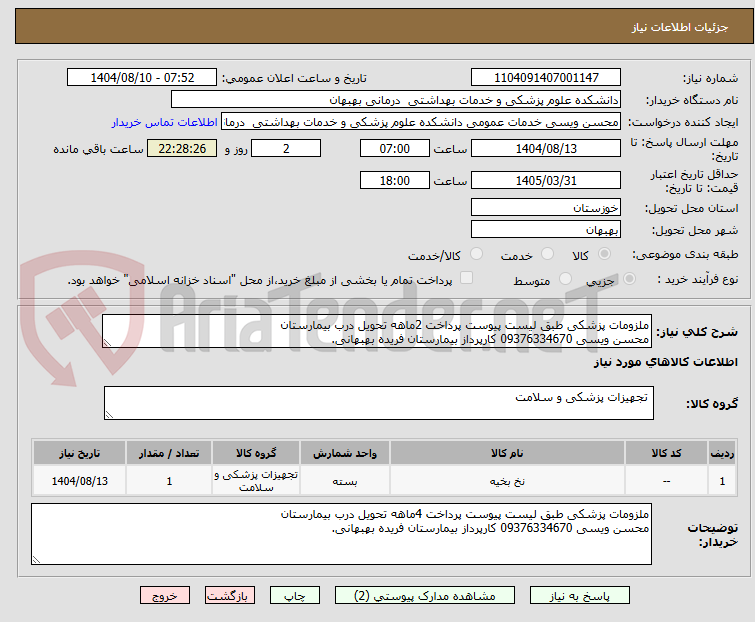
Task: Click the 'نام کالا' column header
Action: [x=507, y=453]
